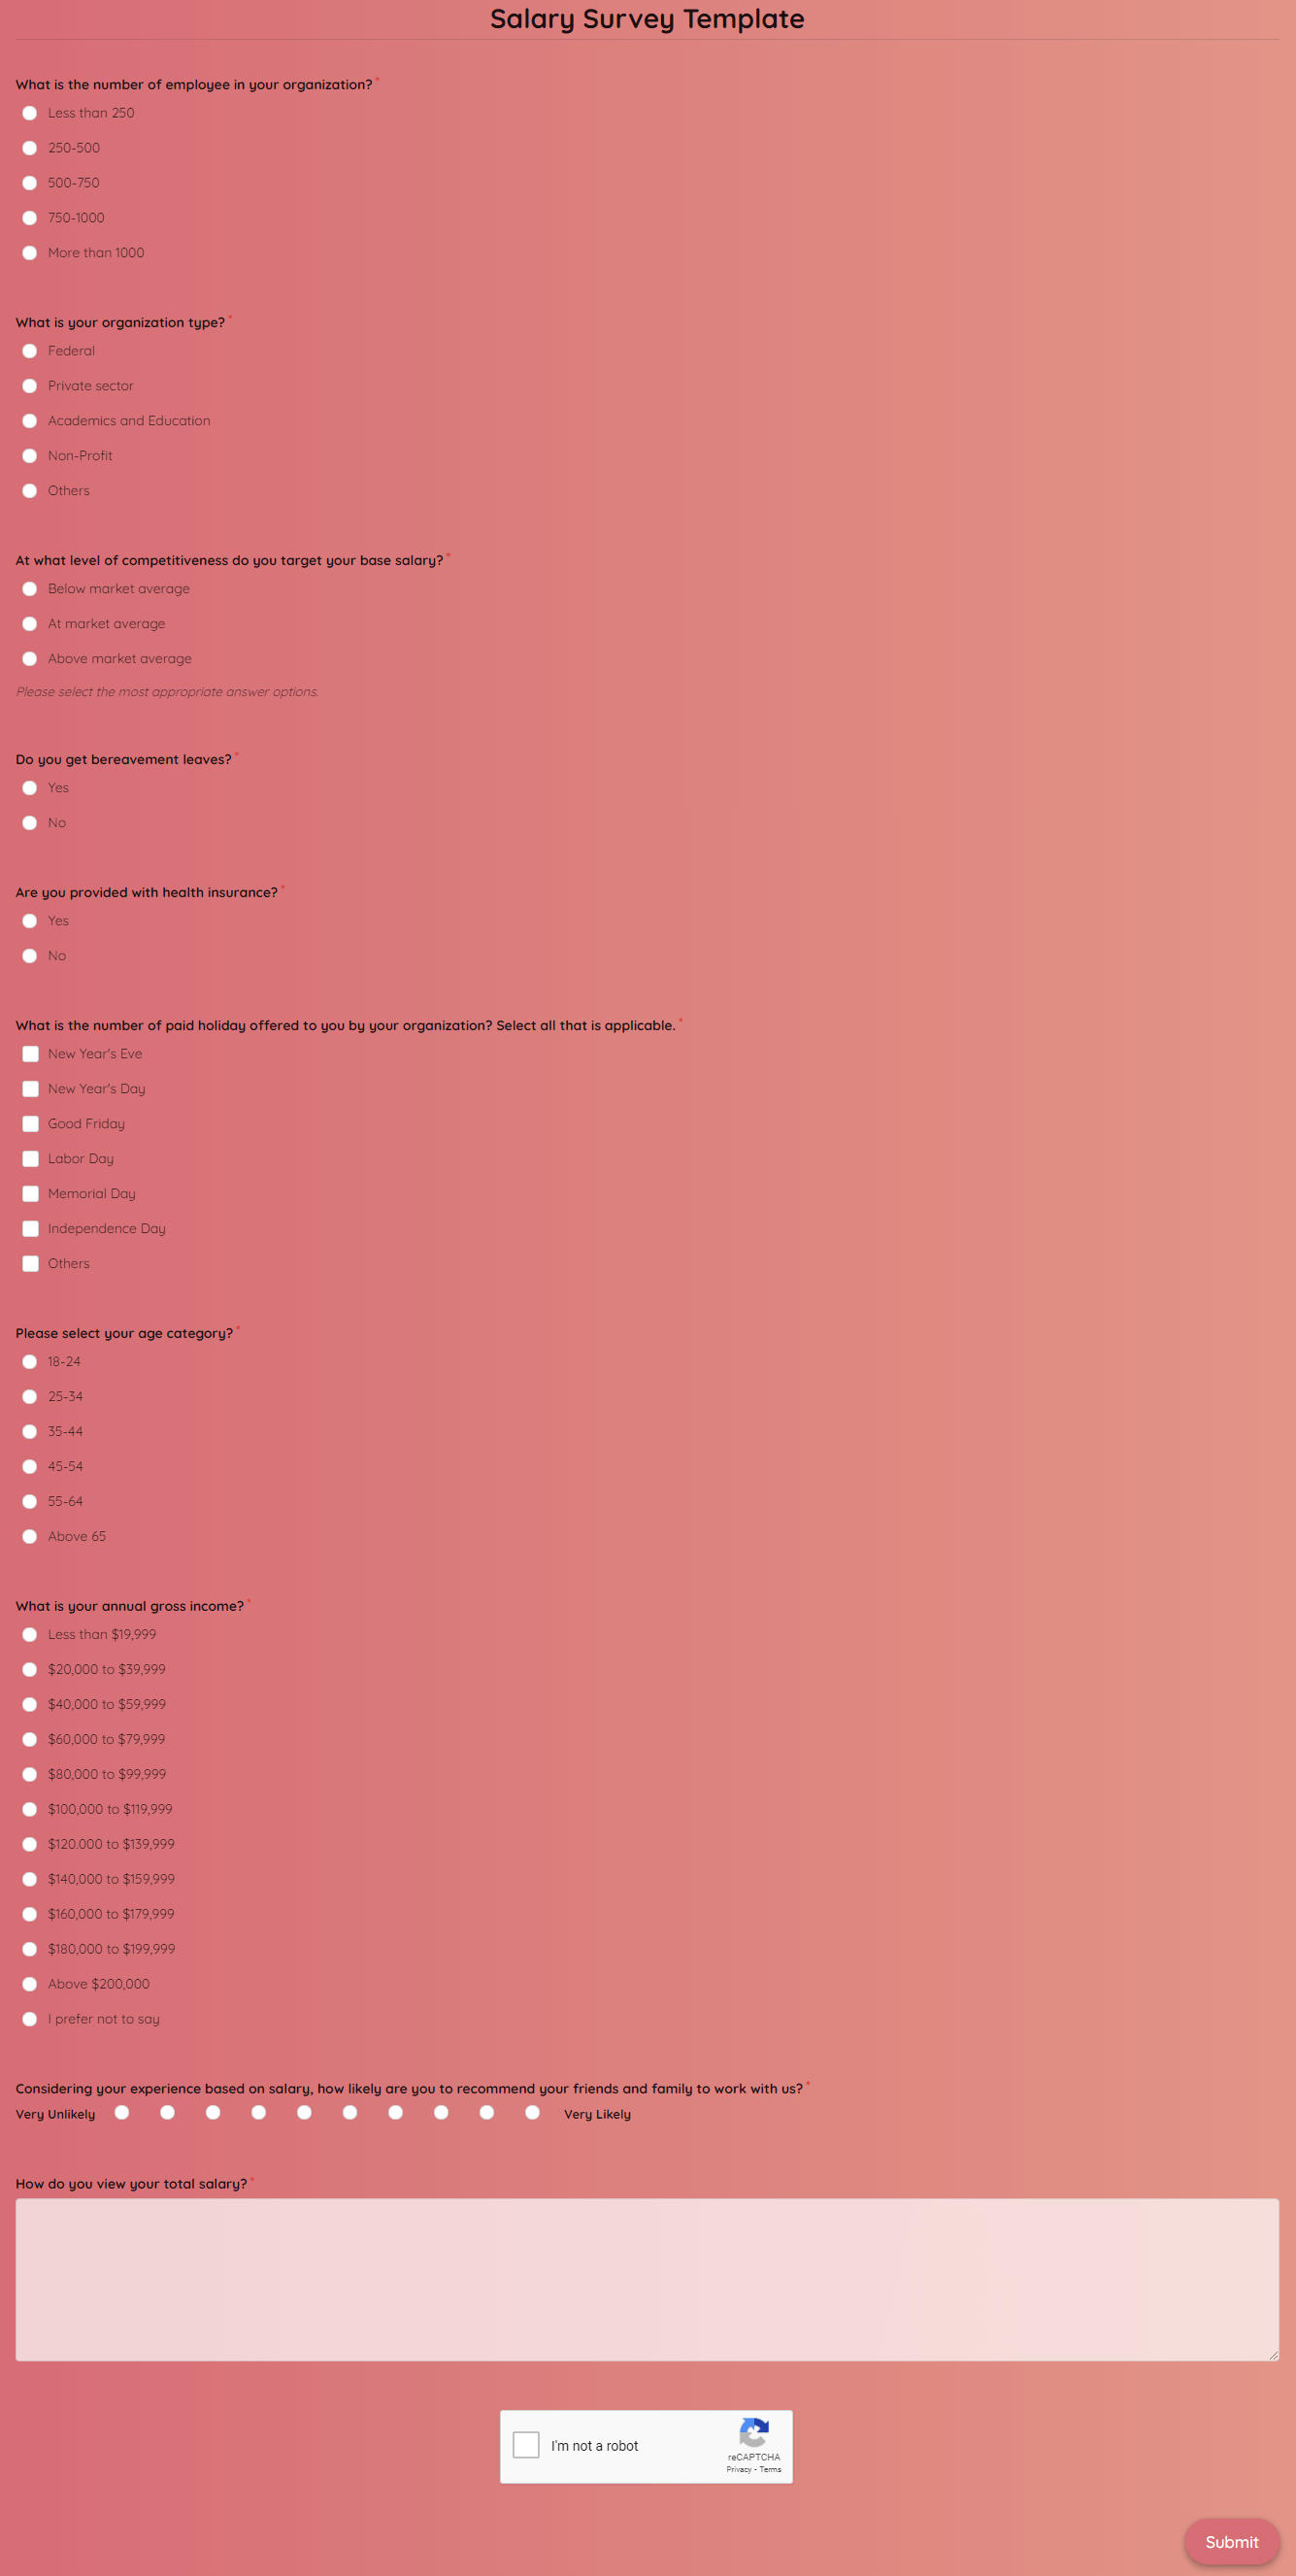Image resolution: width=1296 pixels, height=2576 pixels.
Task: Select Non-Profit organization type
Action: coord(30,456)
